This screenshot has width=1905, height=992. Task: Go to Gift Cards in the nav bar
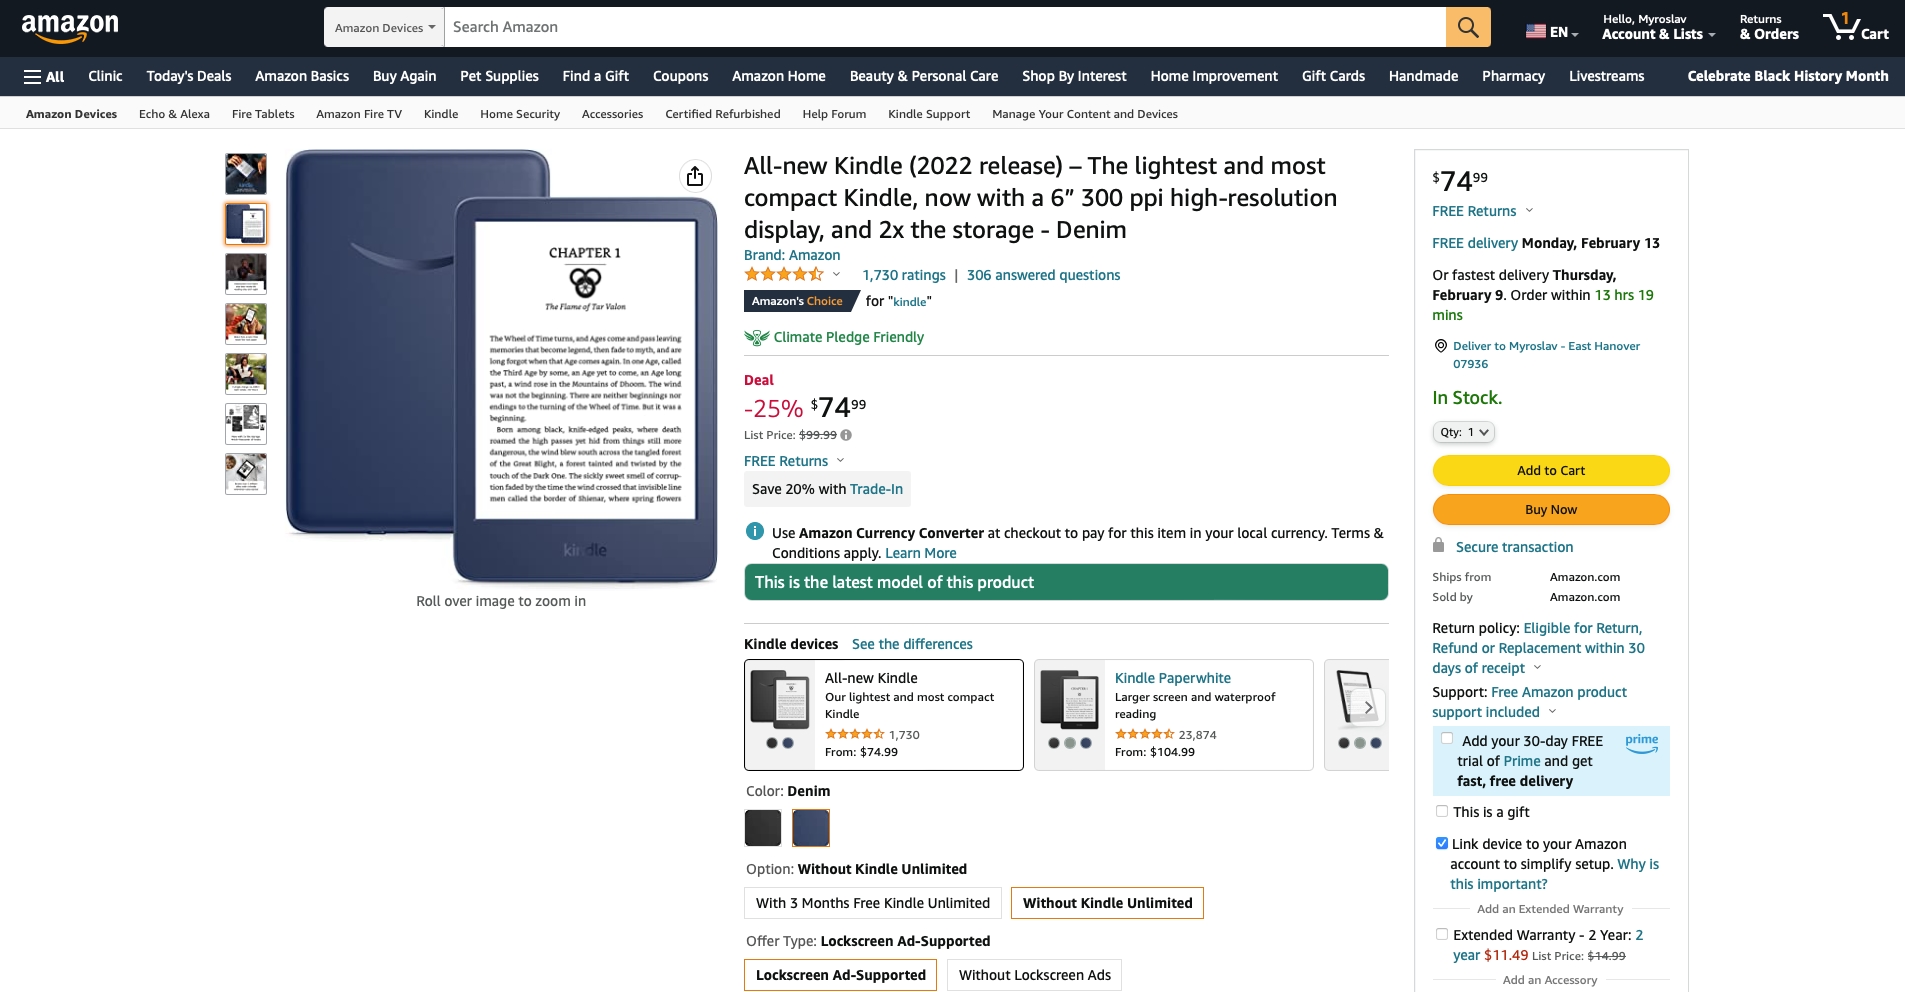click(x=1333, y=76)
